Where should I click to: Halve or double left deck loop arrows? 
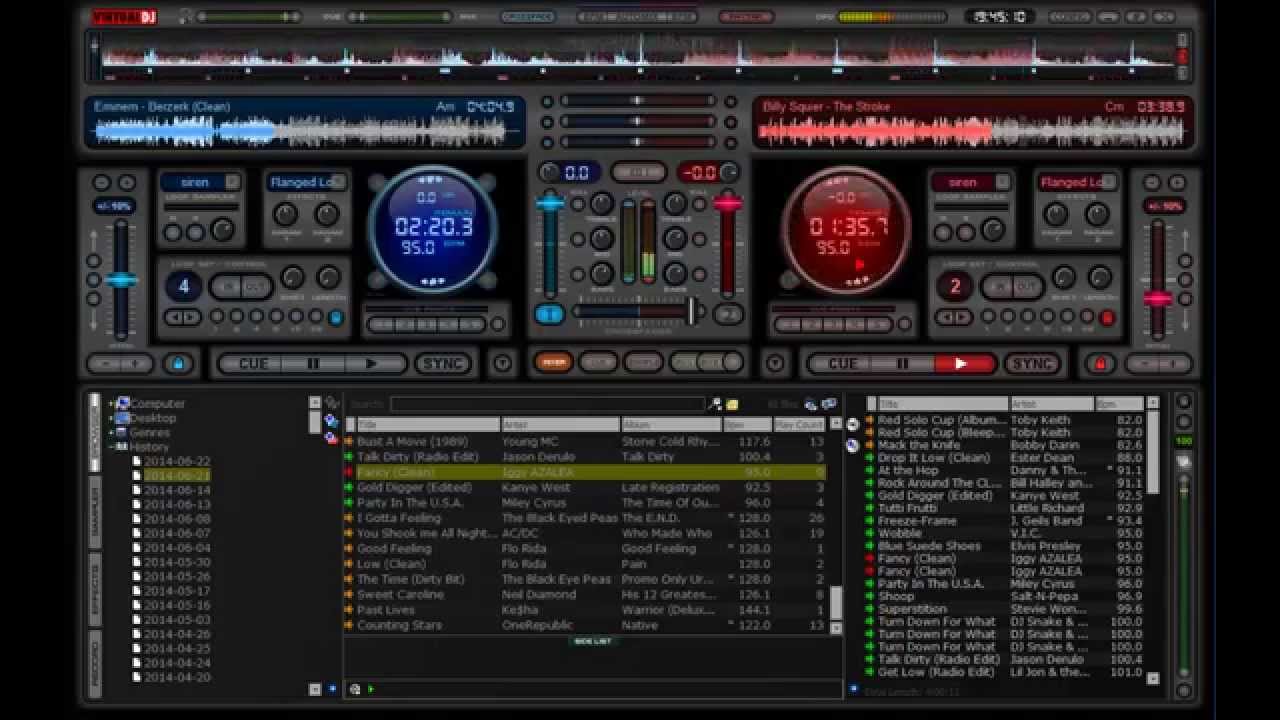(183, 318)
